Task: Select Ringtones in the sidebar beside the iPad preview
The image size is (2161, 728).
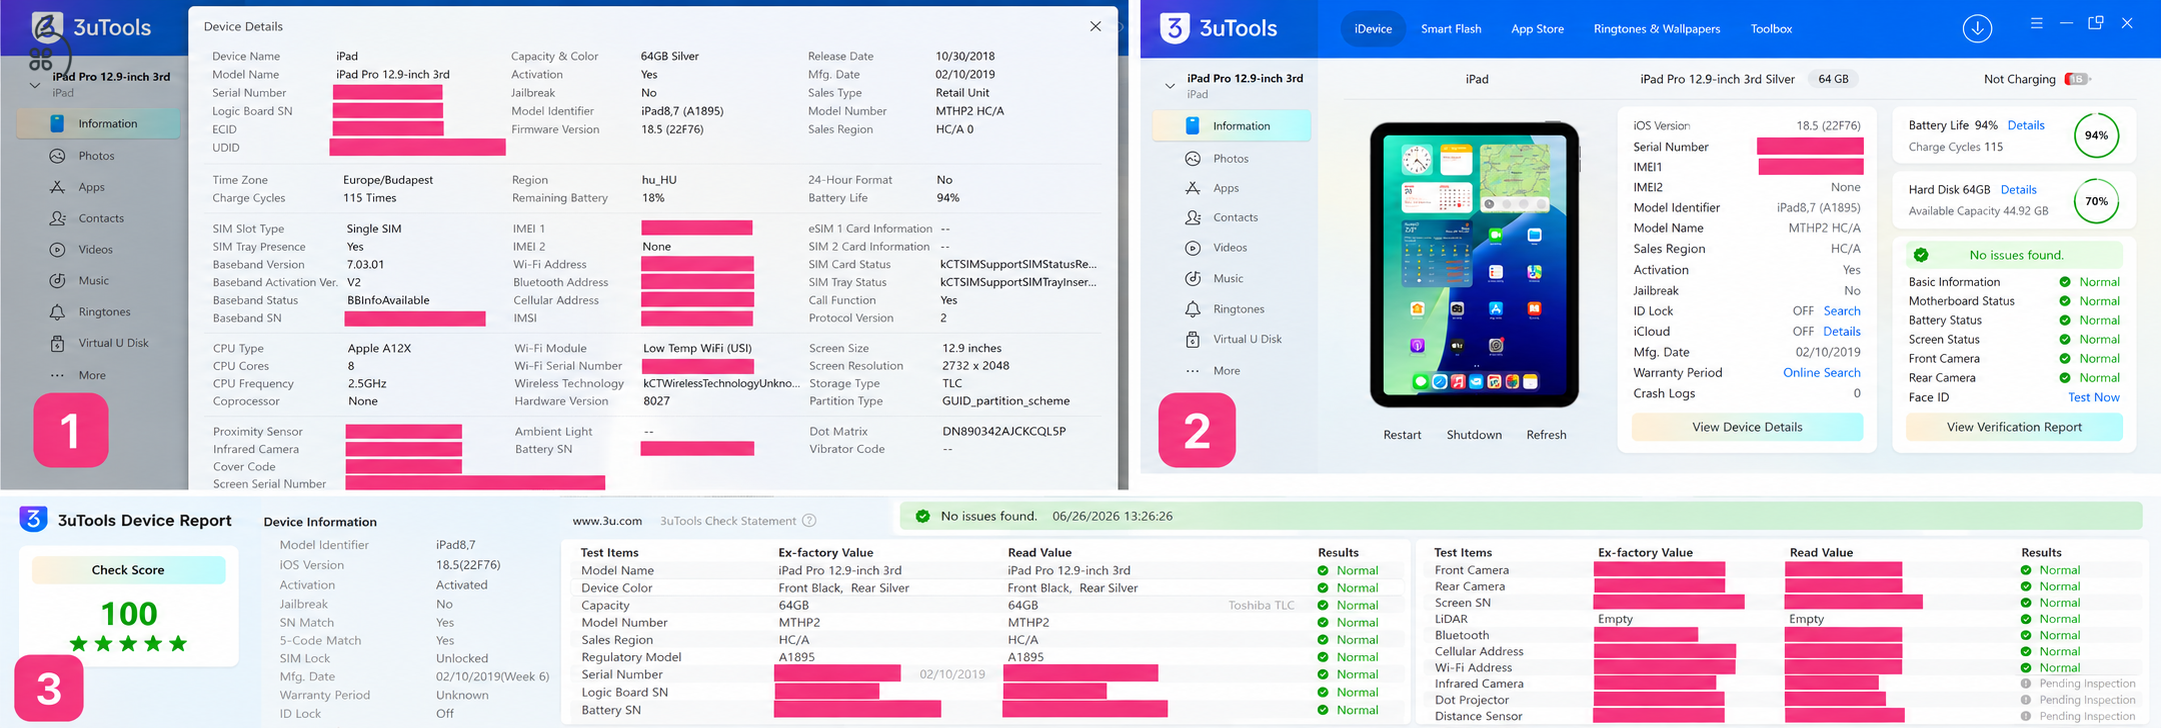Action: click(x=1239, y=309)
